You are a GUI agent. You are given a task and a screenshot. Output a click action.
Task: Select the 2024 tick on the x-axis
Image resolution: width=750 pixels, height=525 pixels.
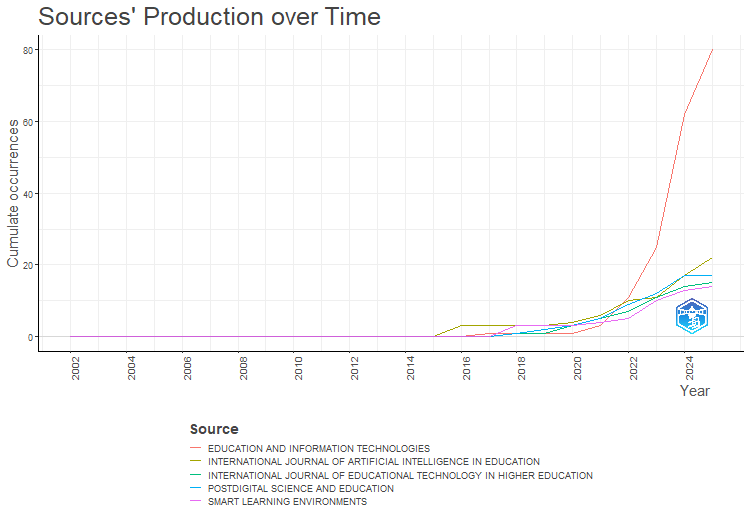[690, 369]
